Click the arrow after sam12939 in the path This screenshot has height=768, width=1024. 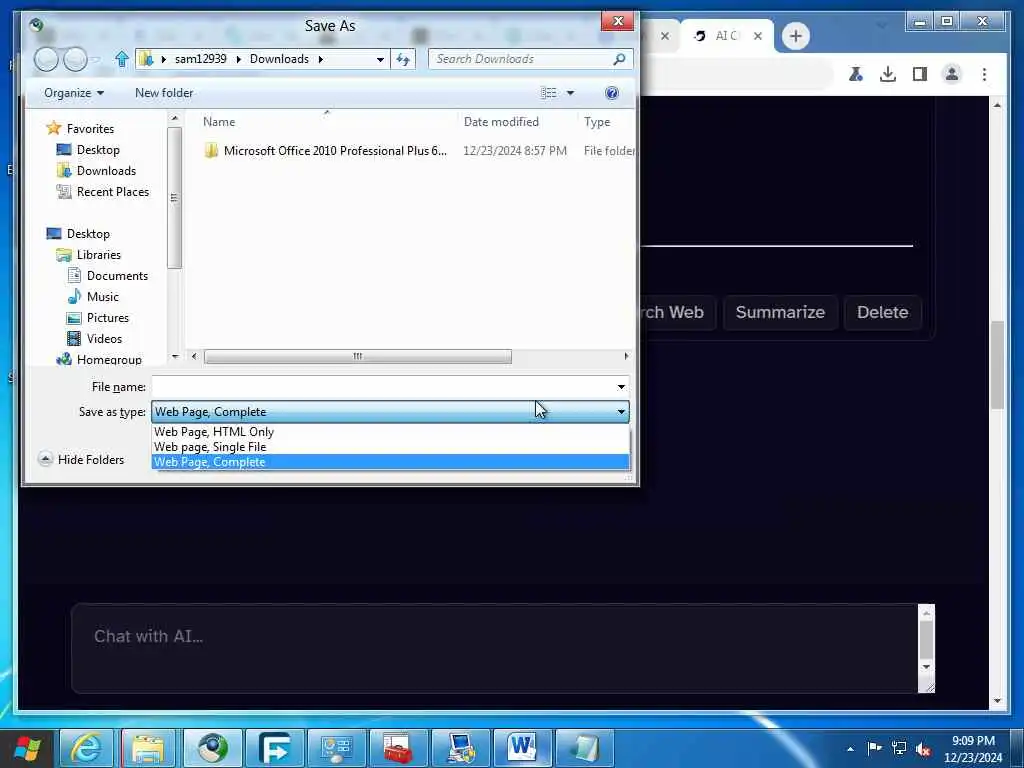click(238, 59)
